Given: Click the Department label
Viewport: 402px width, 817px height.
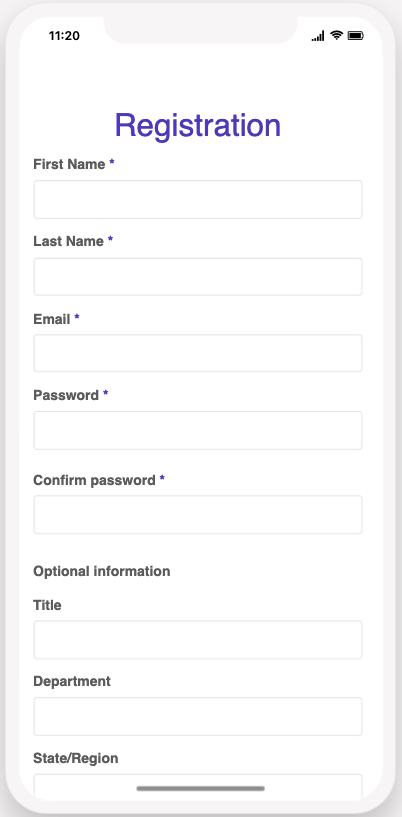Looking at the screenshot, I should coord(72,682).
